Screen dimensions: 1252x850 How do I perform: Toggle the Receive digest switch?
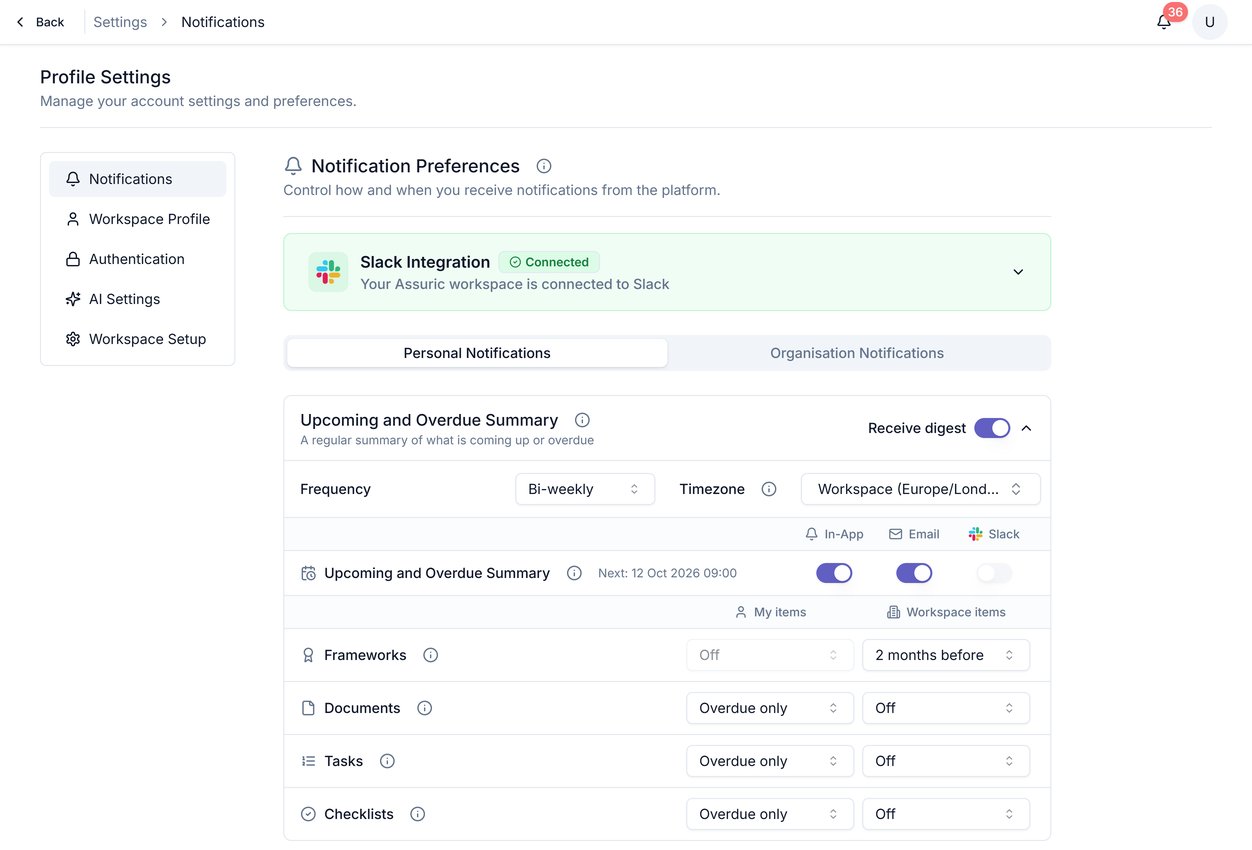tap(992, 428)
